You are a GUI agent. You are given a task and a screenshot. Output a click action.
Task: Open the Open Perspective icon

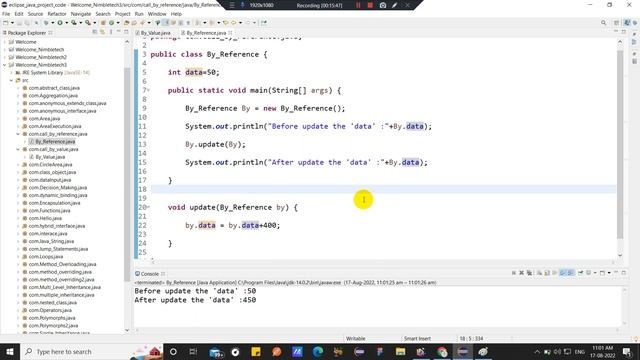pos(617,23)
